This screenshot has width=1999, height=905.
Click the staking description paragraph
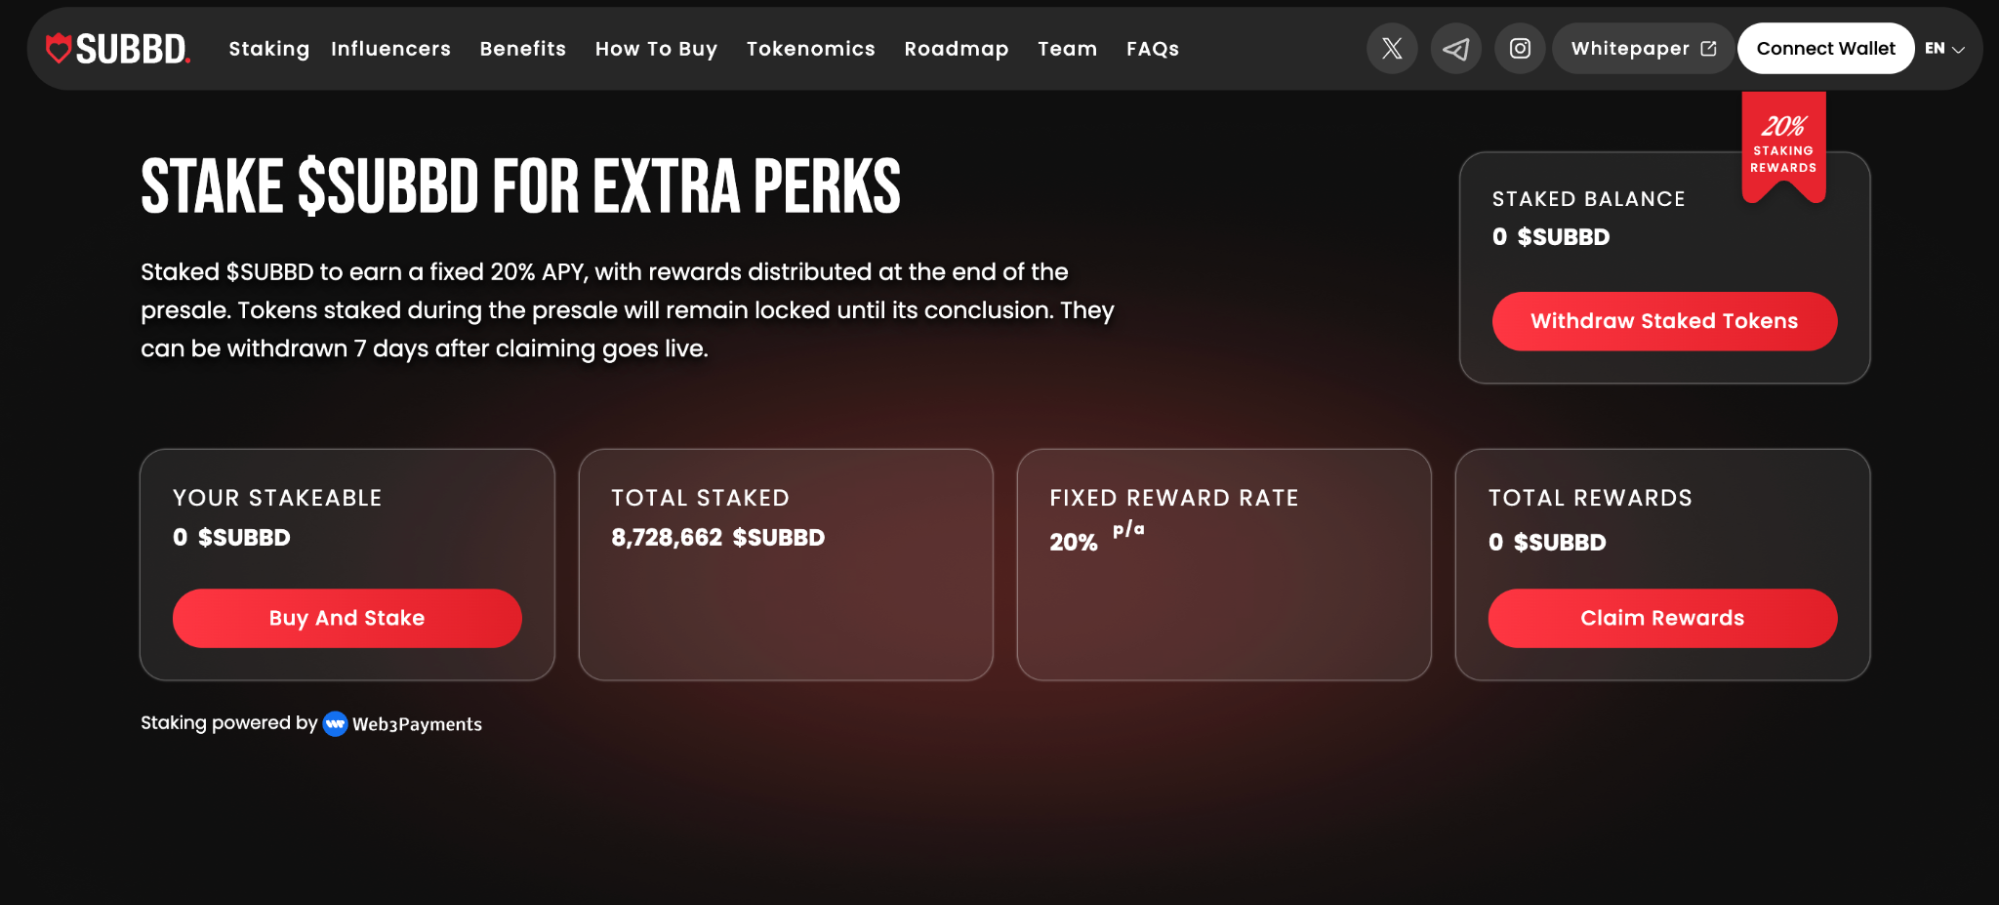click(x=627, y=310)
